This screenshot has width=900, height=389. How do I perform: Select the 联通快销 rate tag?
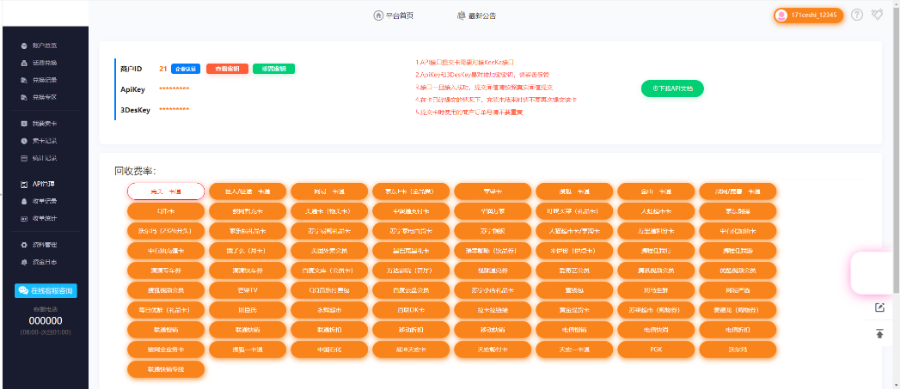(247, 330)
